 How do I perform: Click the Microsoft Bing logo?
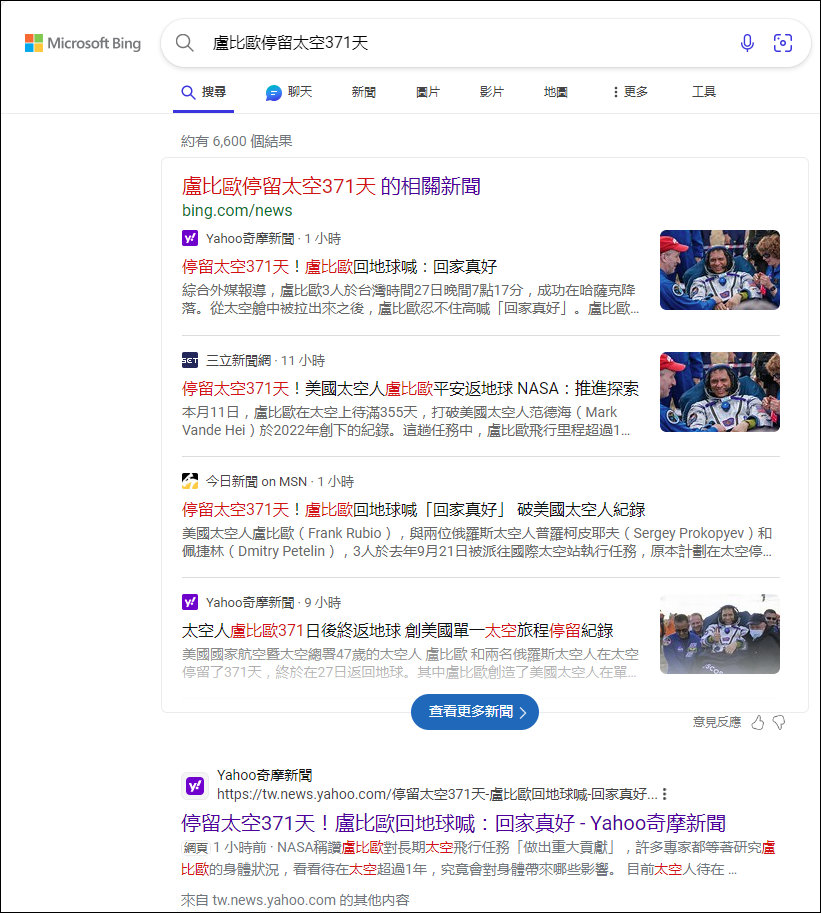tap(83, 43)
